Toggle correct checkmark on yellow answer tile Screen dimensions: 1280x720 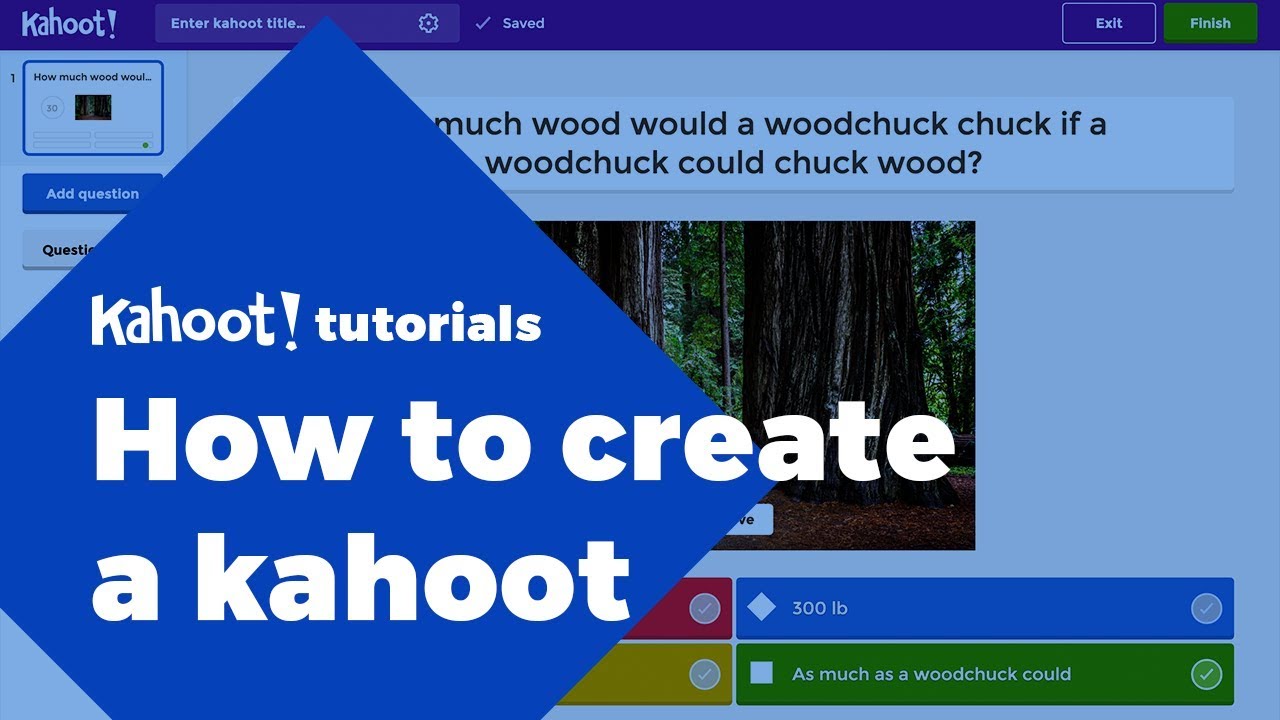pyautogui.click(x=704, y=674)
